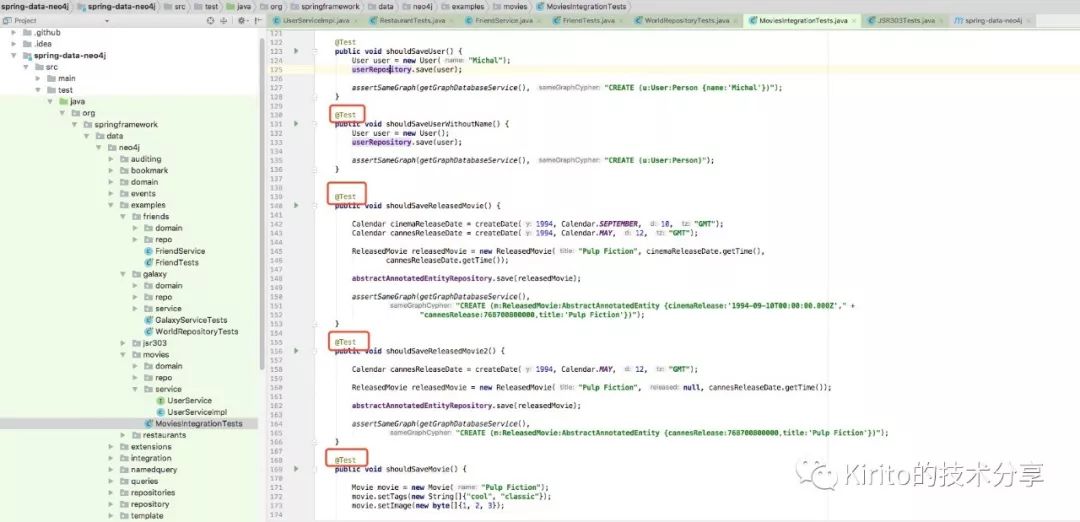The width and height of the screenshot is (1080, 522).
Task: Open the Project panel gear settings
Action: pyautogui.click(x=241, y=21)
